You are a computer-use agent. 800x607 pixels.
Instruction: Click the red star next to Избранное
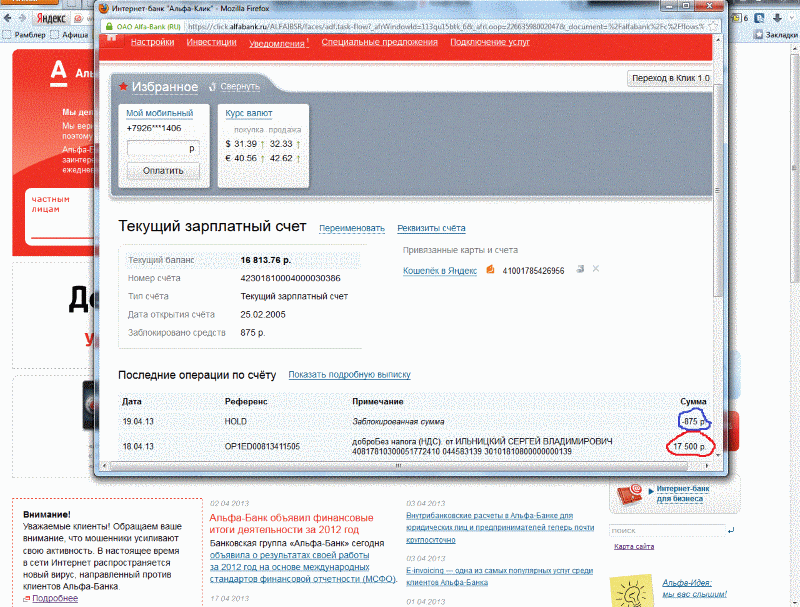pos(123,86)
